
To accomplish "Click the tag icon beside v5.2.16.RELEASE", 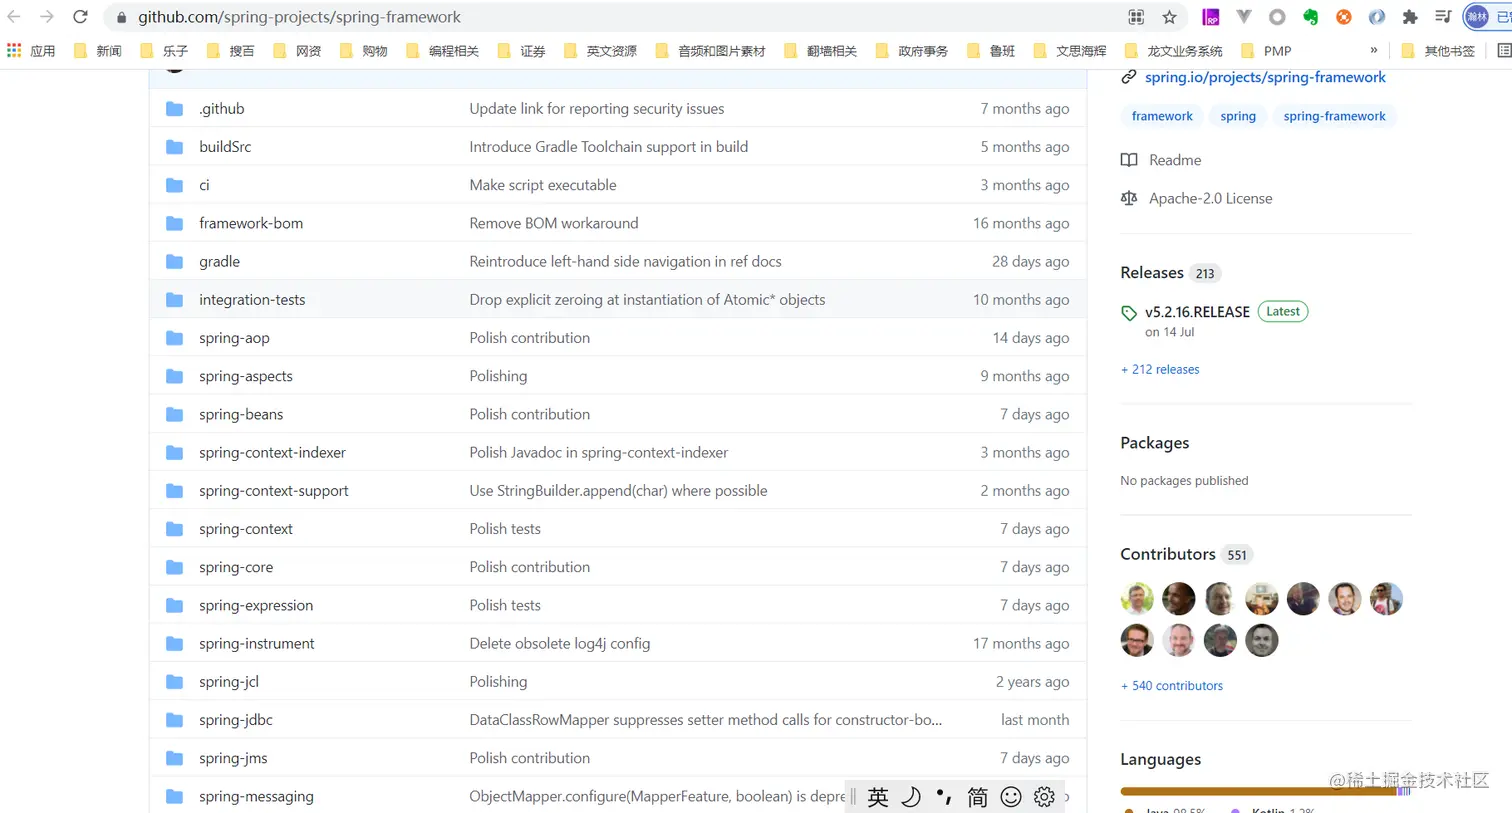I will (x=1129, y=313).
